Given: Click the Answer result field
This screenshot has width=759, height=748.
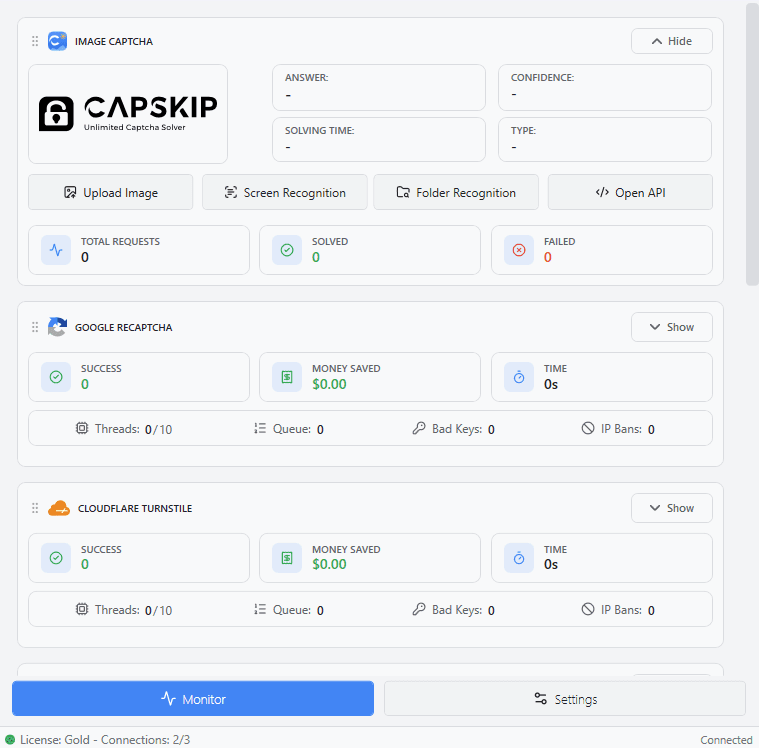Looking at the screenshot, I should [379, 87].
